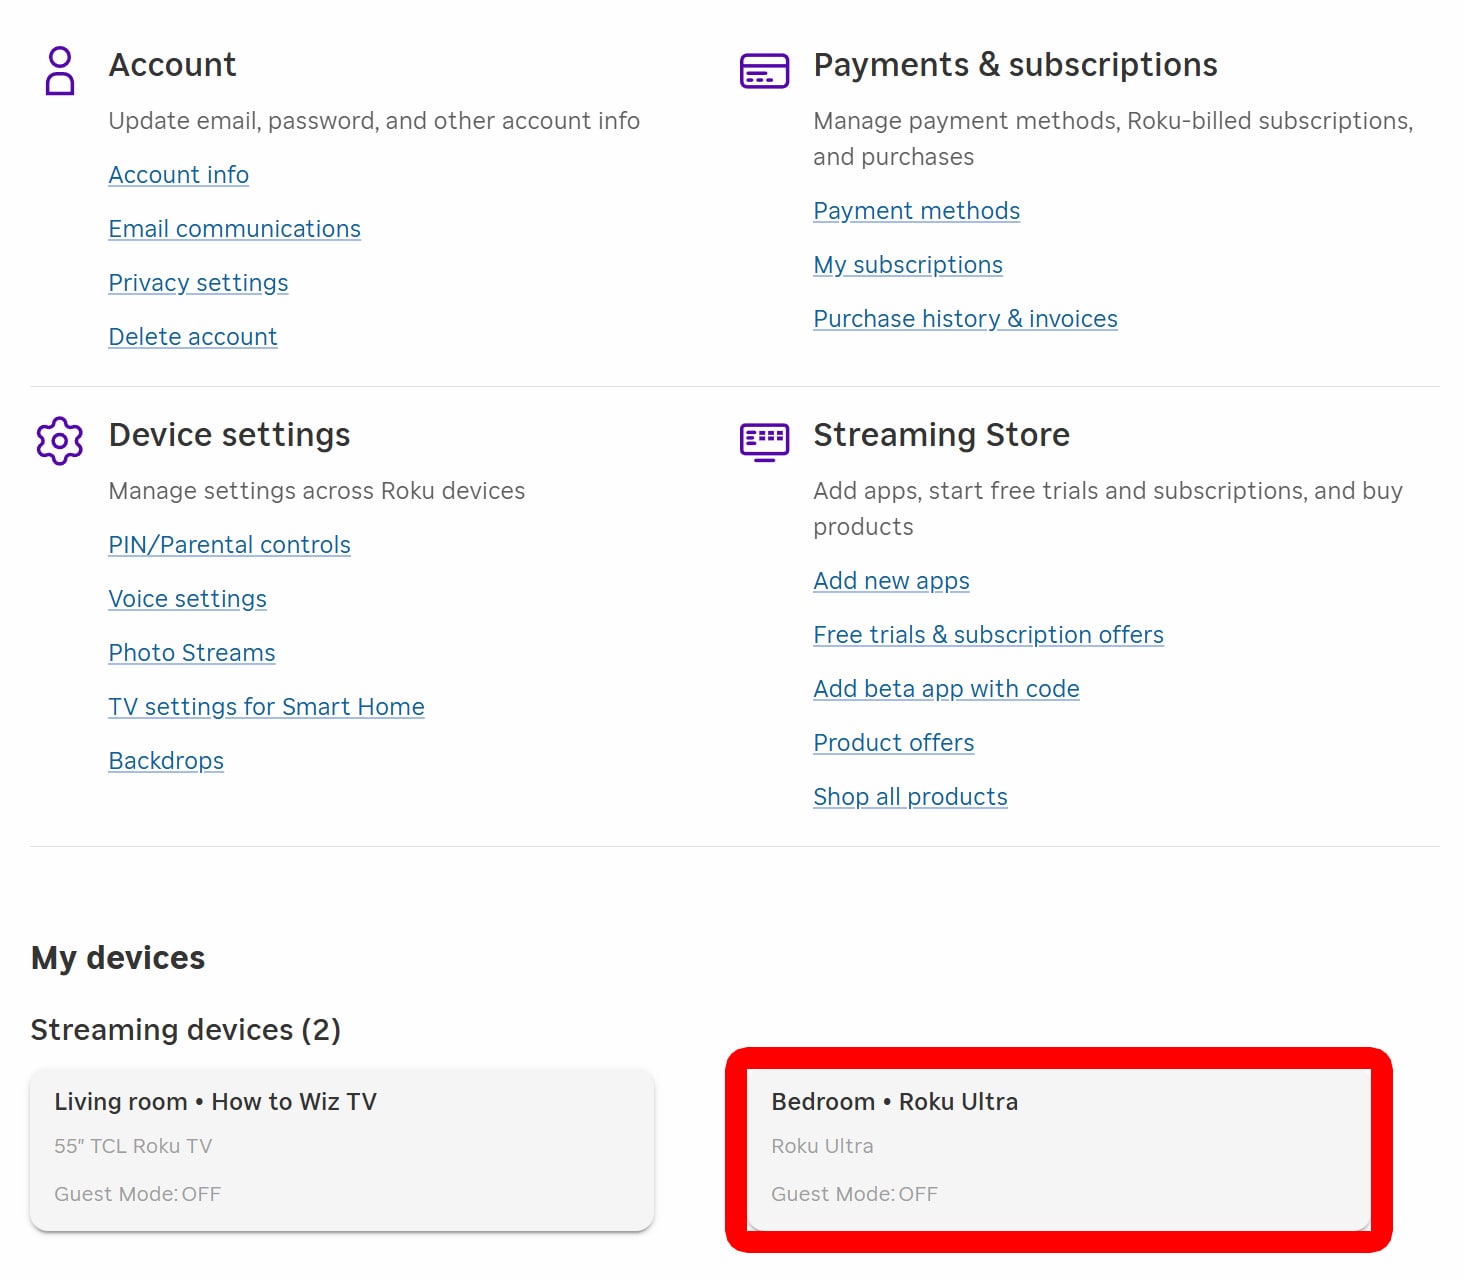
Task: Click Add new apps link
Action: pos(891,581)
